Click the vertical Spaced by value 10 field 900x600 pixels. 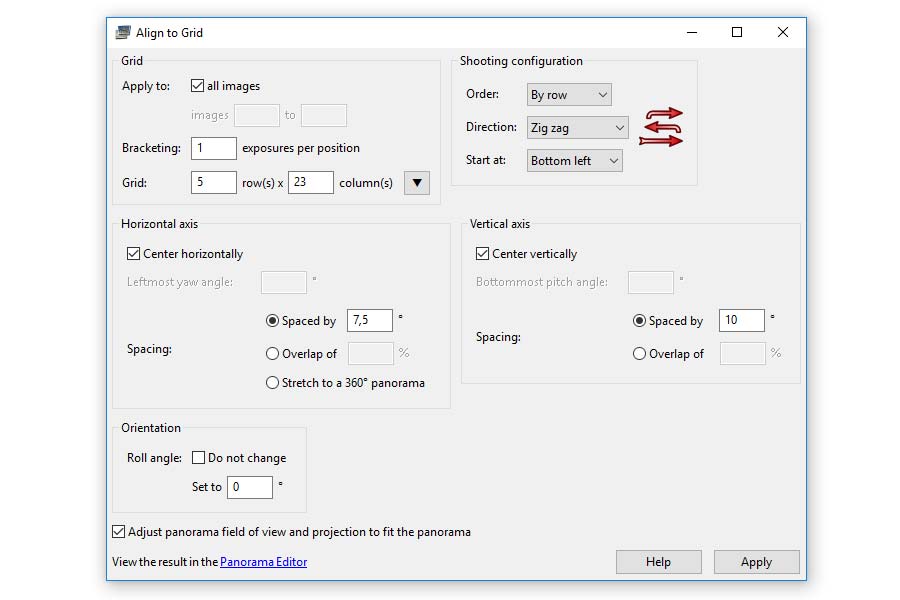(x=742, y=320)
